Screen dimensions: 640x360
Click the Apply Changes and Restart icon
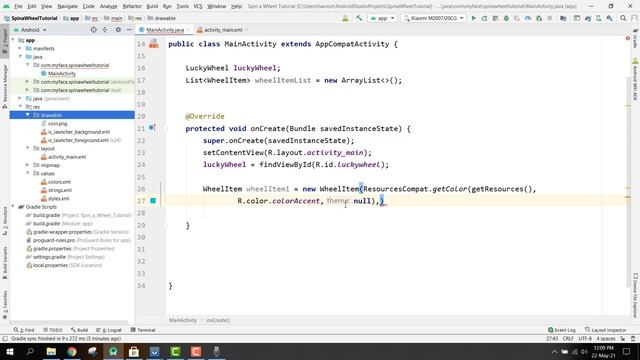point(484,18)
